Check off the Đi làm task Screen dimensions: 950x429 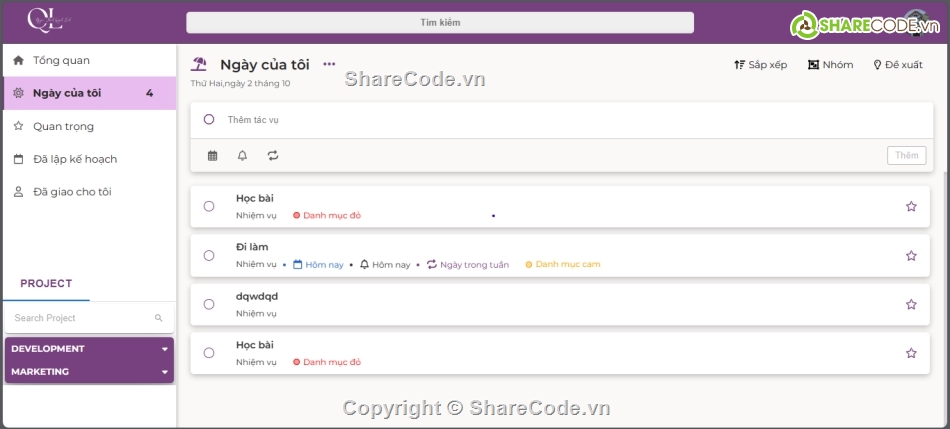(209, 256)
